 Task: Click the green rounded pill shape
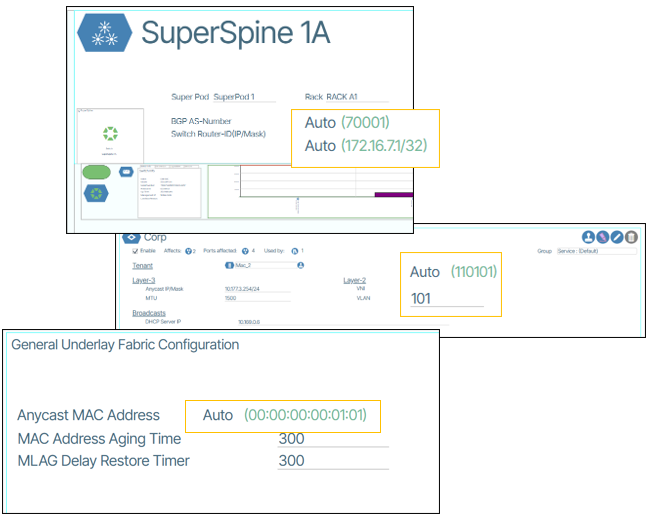[97, 172]
